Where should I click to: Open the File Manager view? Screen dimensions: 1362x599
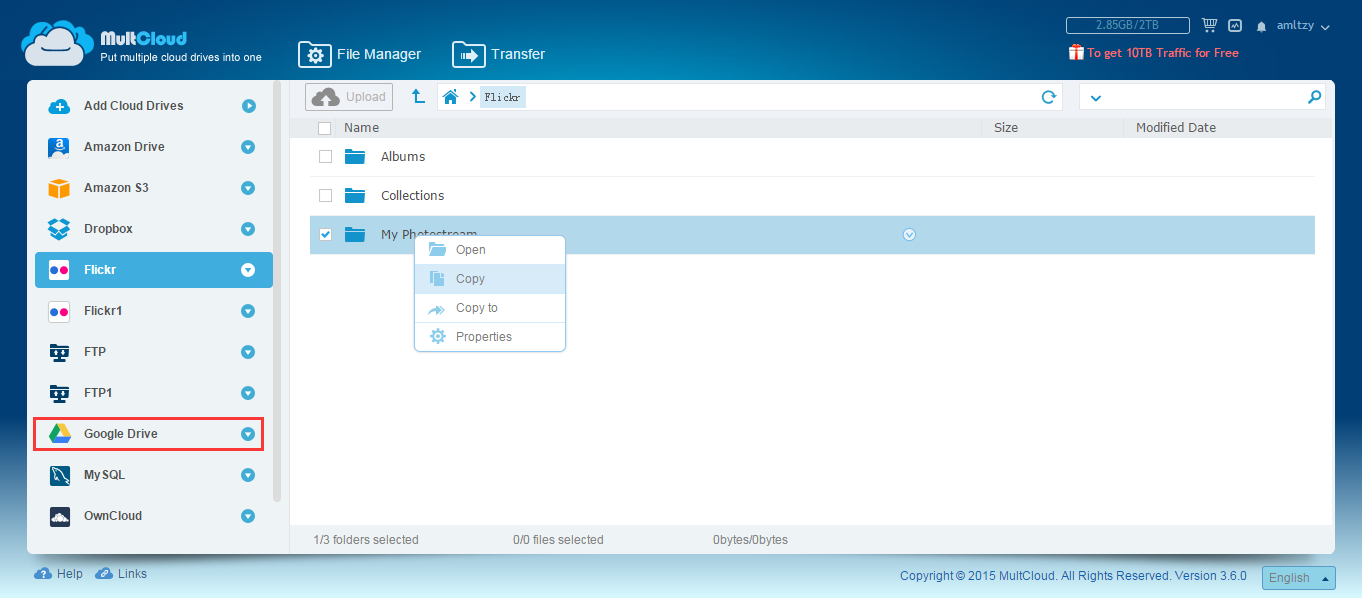pos(360,54)
